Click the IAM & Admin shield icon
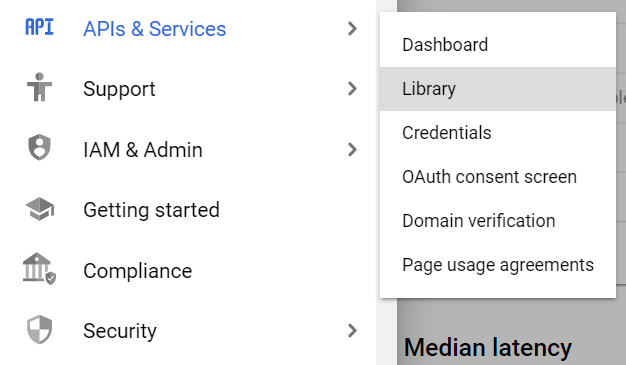 click(40, 147)
